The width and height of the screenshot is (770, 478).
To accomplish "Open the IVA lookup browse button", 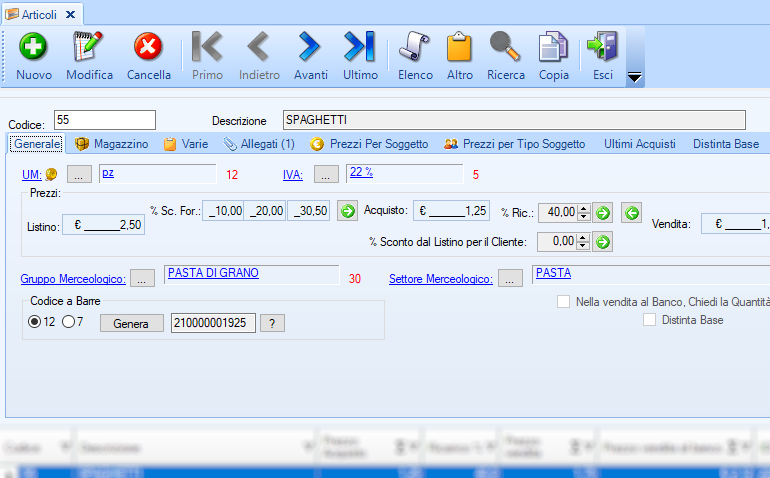I will click(327, 175).
